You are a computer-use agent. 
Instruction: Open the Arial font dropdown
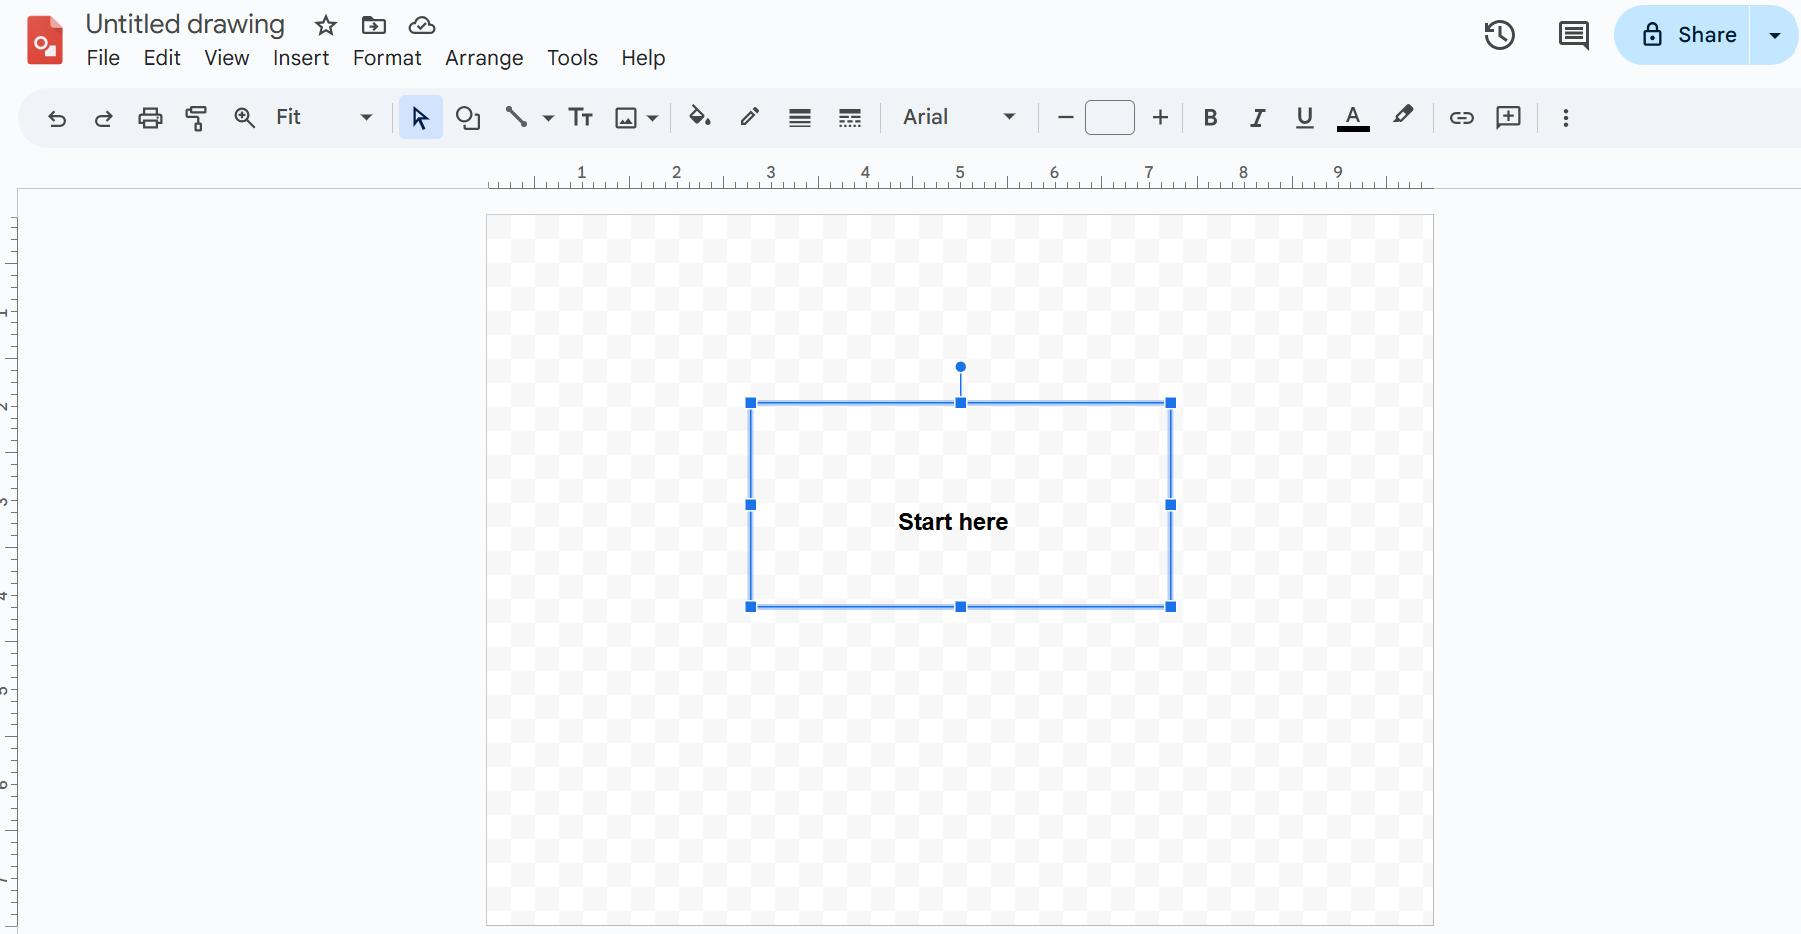tap(958, 117)
